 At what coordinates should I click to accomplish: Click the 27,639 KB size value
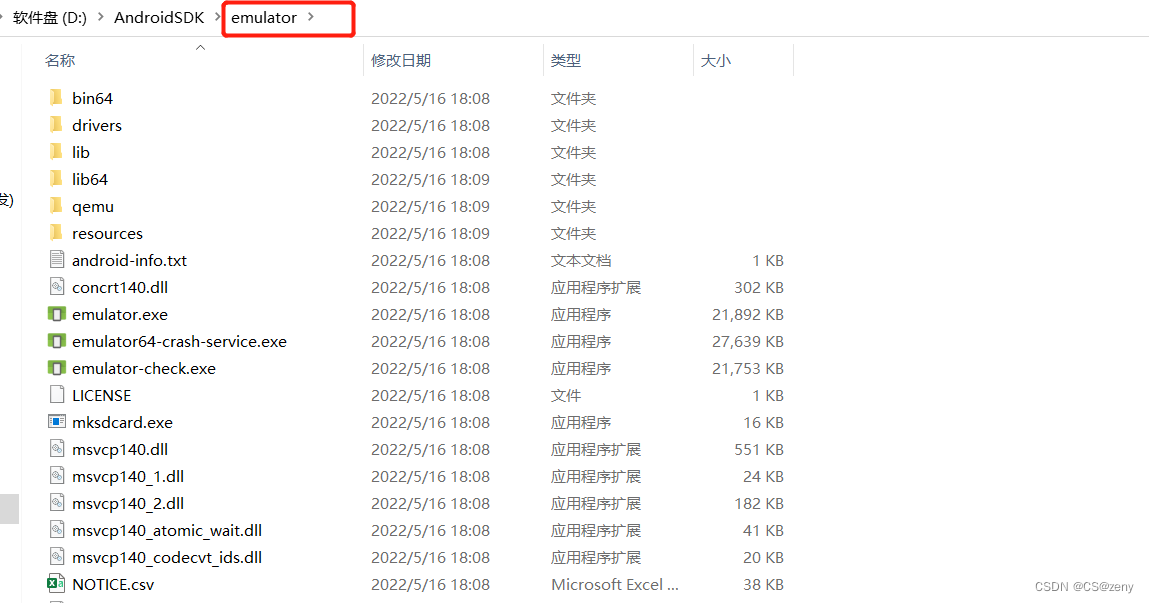pyautogui.click(x=747, y=341)
